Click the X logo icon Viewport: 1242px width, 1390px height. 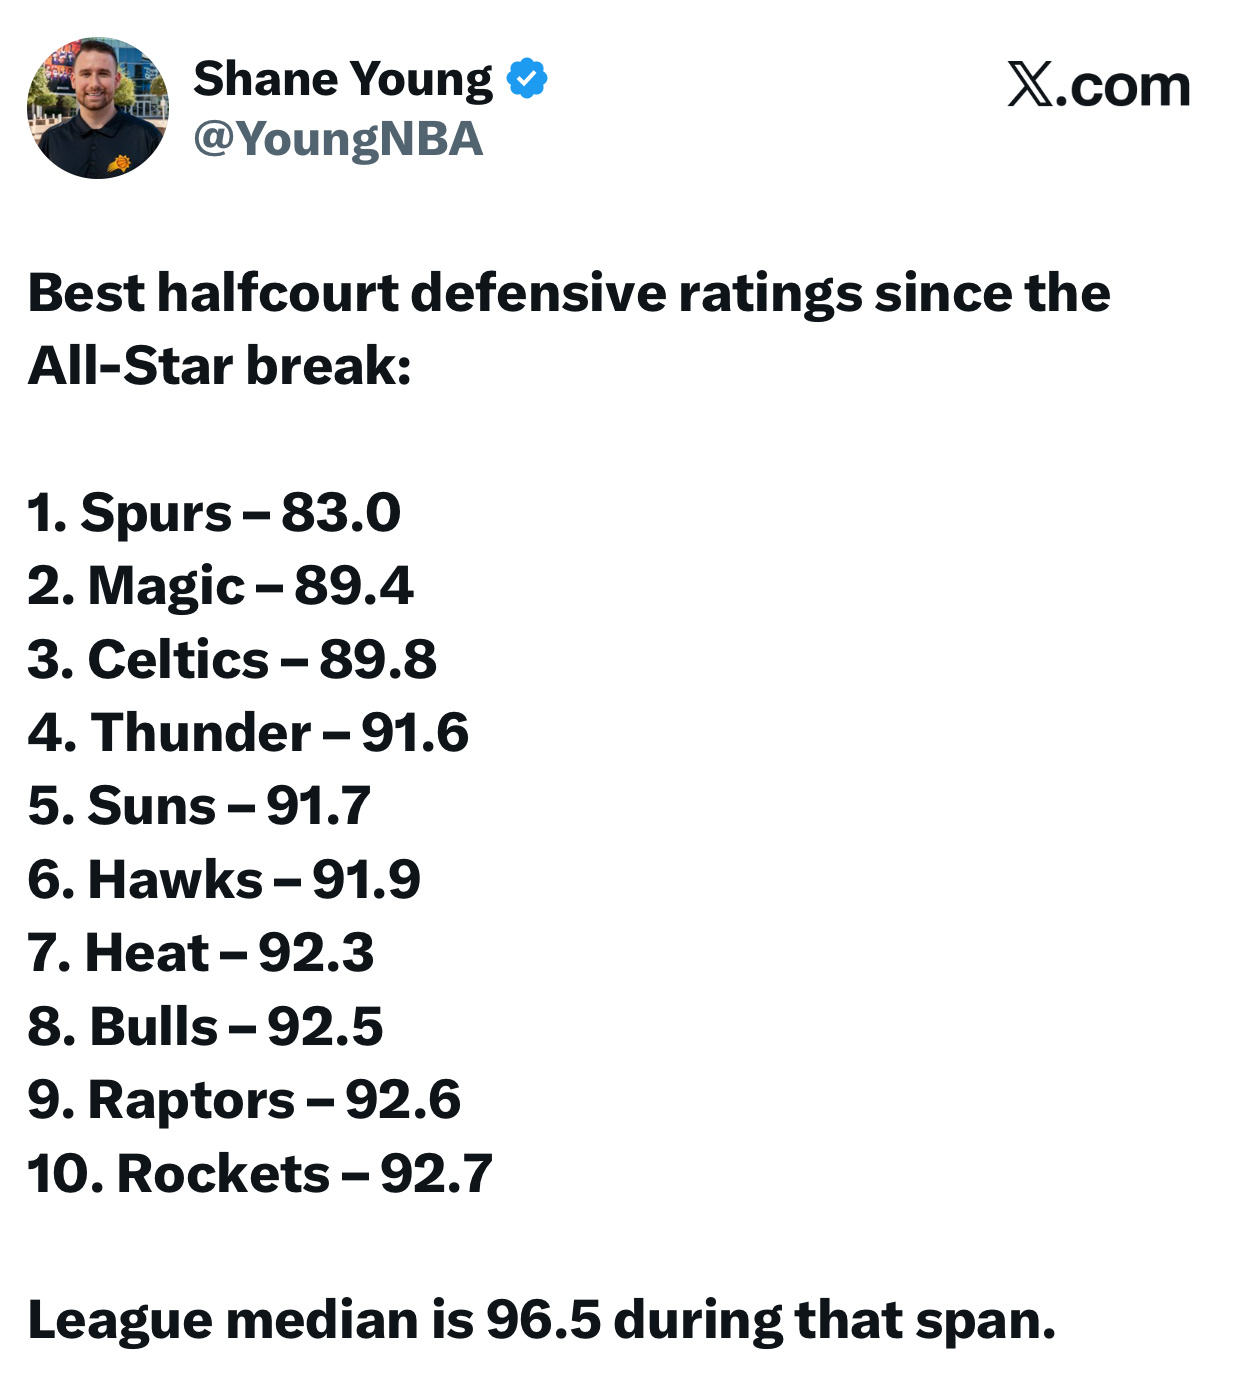1029,84
